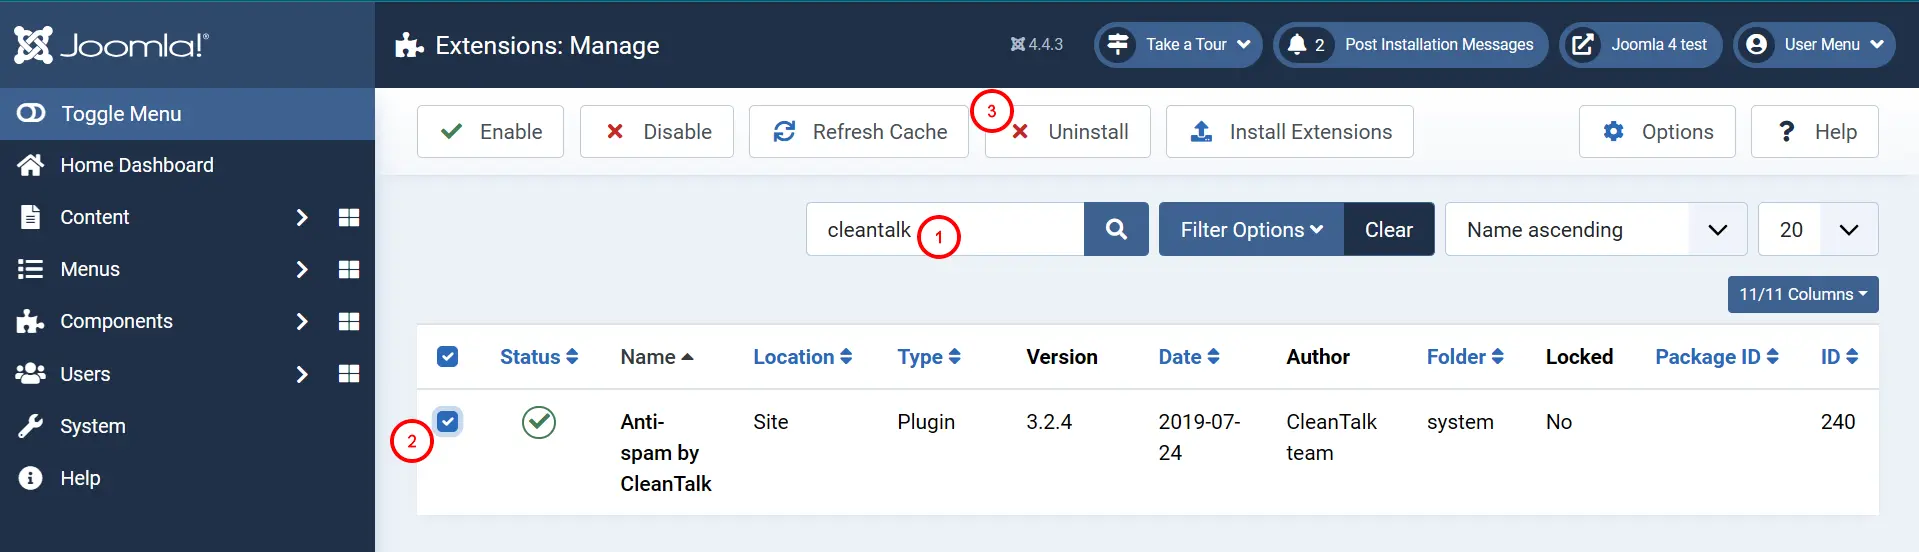This screenshot has width=1919, height=552.
Task: Click the notification bell icon
Action: [1297, 44]
